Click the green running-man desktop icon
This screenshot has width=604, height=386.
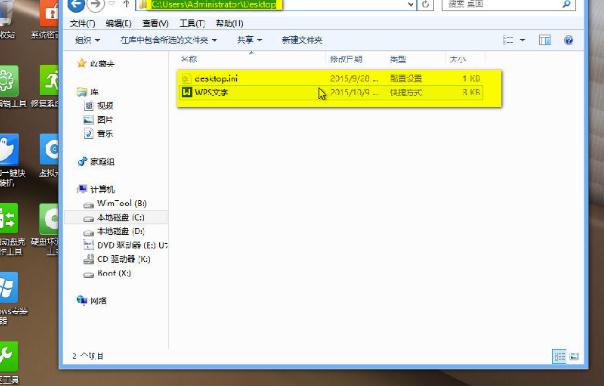coord(49,80)
